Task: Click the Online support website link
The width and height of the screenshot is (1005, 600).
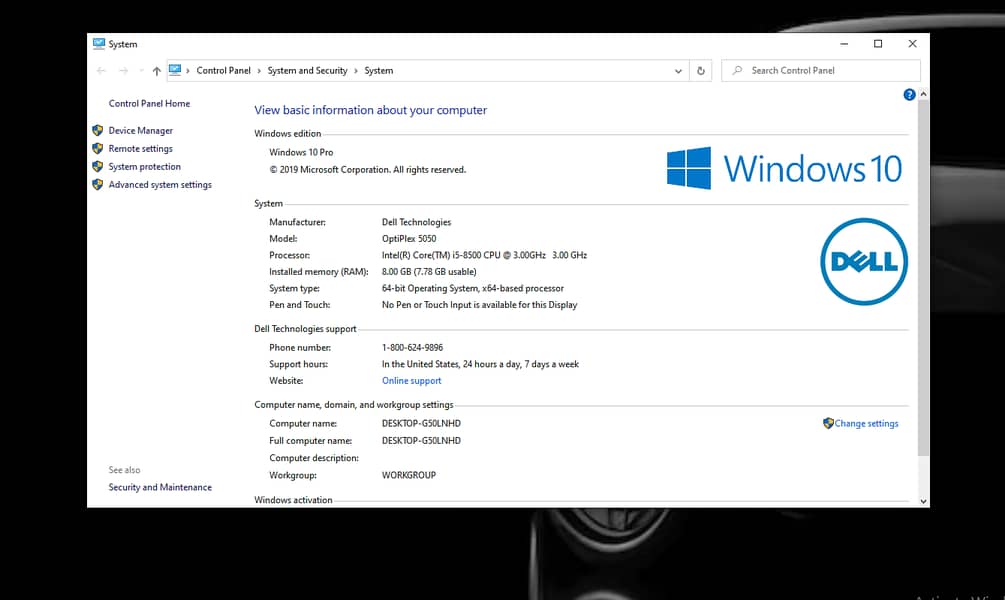Action: [411, 381]
